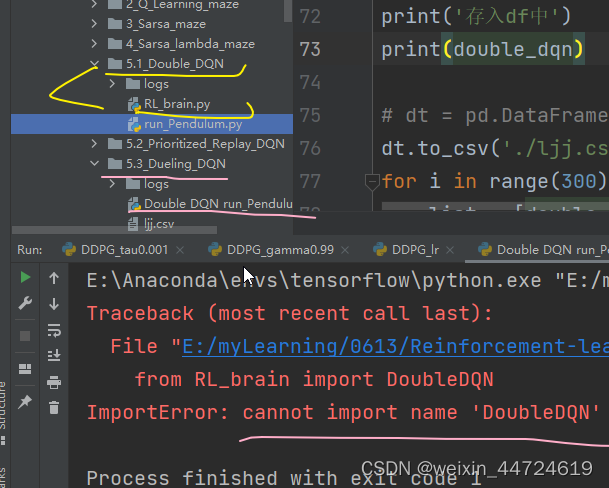This screenshot has height=488, width=609.
Task: Close the DDPG_gamma0.99 run tab
Action: 345,250
